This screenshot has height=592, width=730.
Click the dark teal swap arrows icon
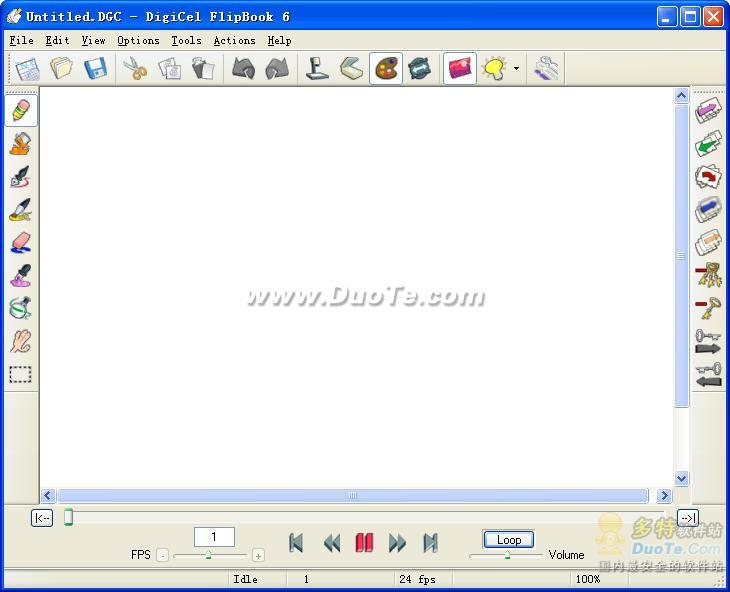click(x=419, y=69)
